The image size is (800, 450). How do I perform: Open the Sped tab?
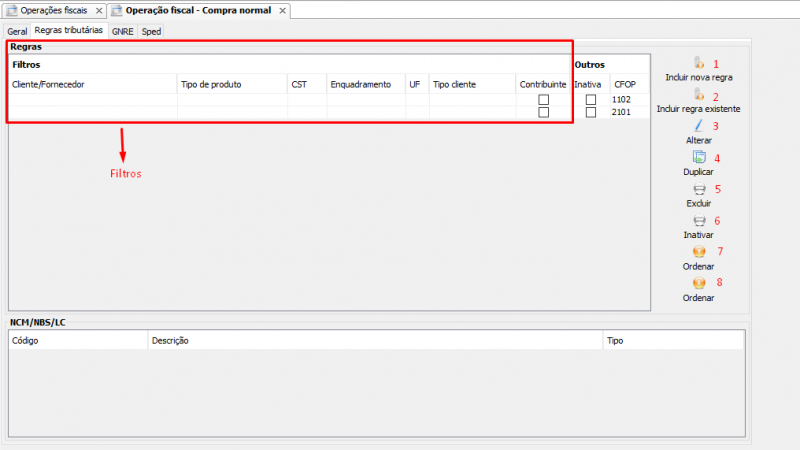coord(151,31)
